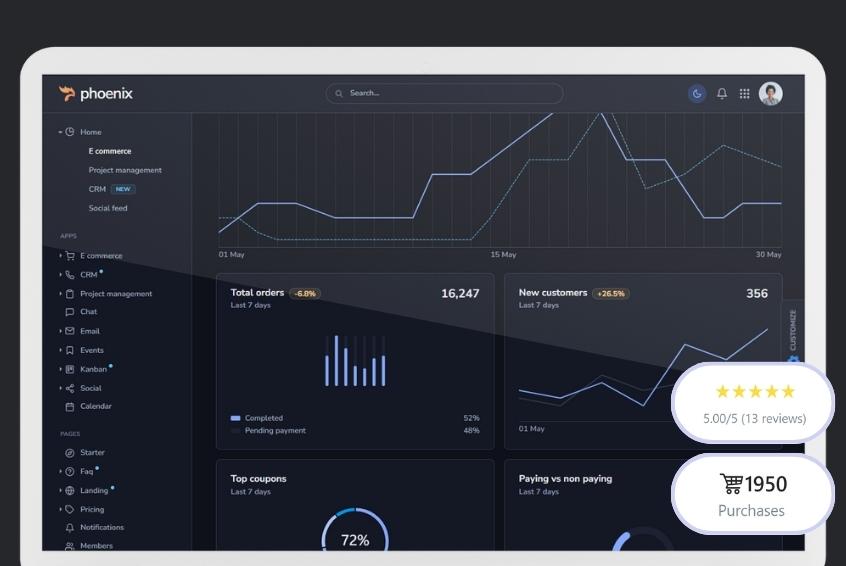Open the notifications bell
This screenshot has width=846, height=566.
pyautogui.click(x=721, y=94)
